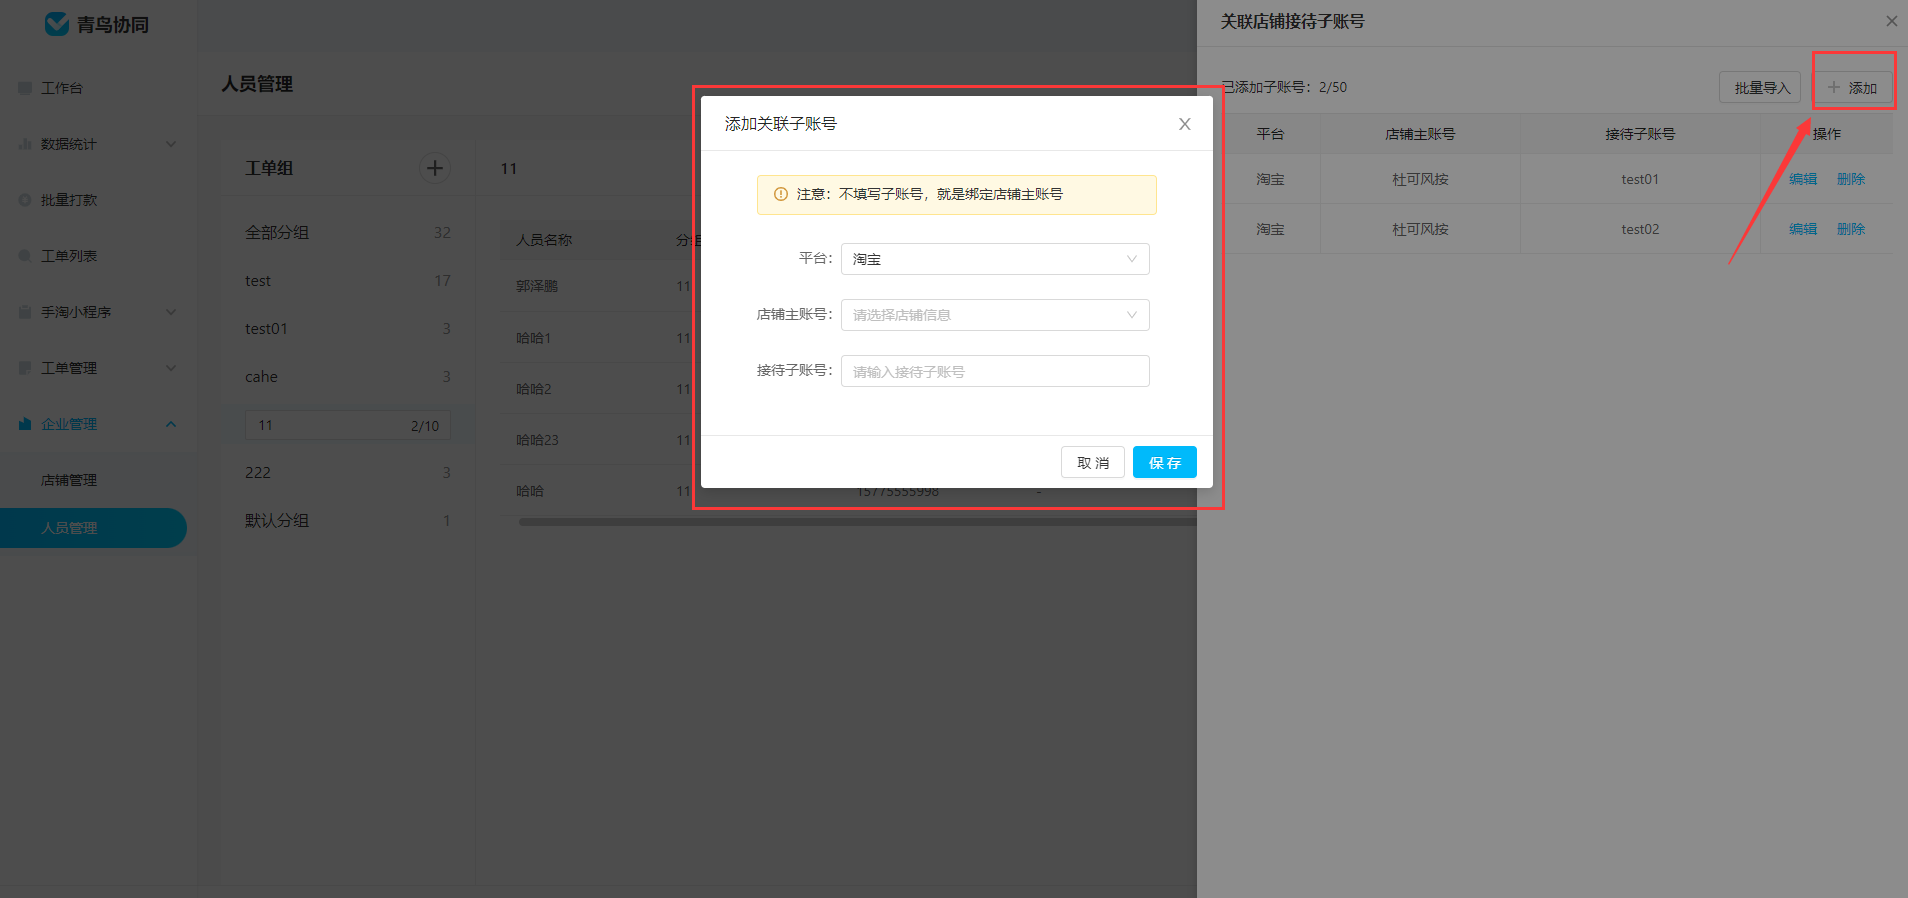This screenshot has height=898, width=1908.
Task: Open the 店铺主账号 dropdown
Action: 995,315
